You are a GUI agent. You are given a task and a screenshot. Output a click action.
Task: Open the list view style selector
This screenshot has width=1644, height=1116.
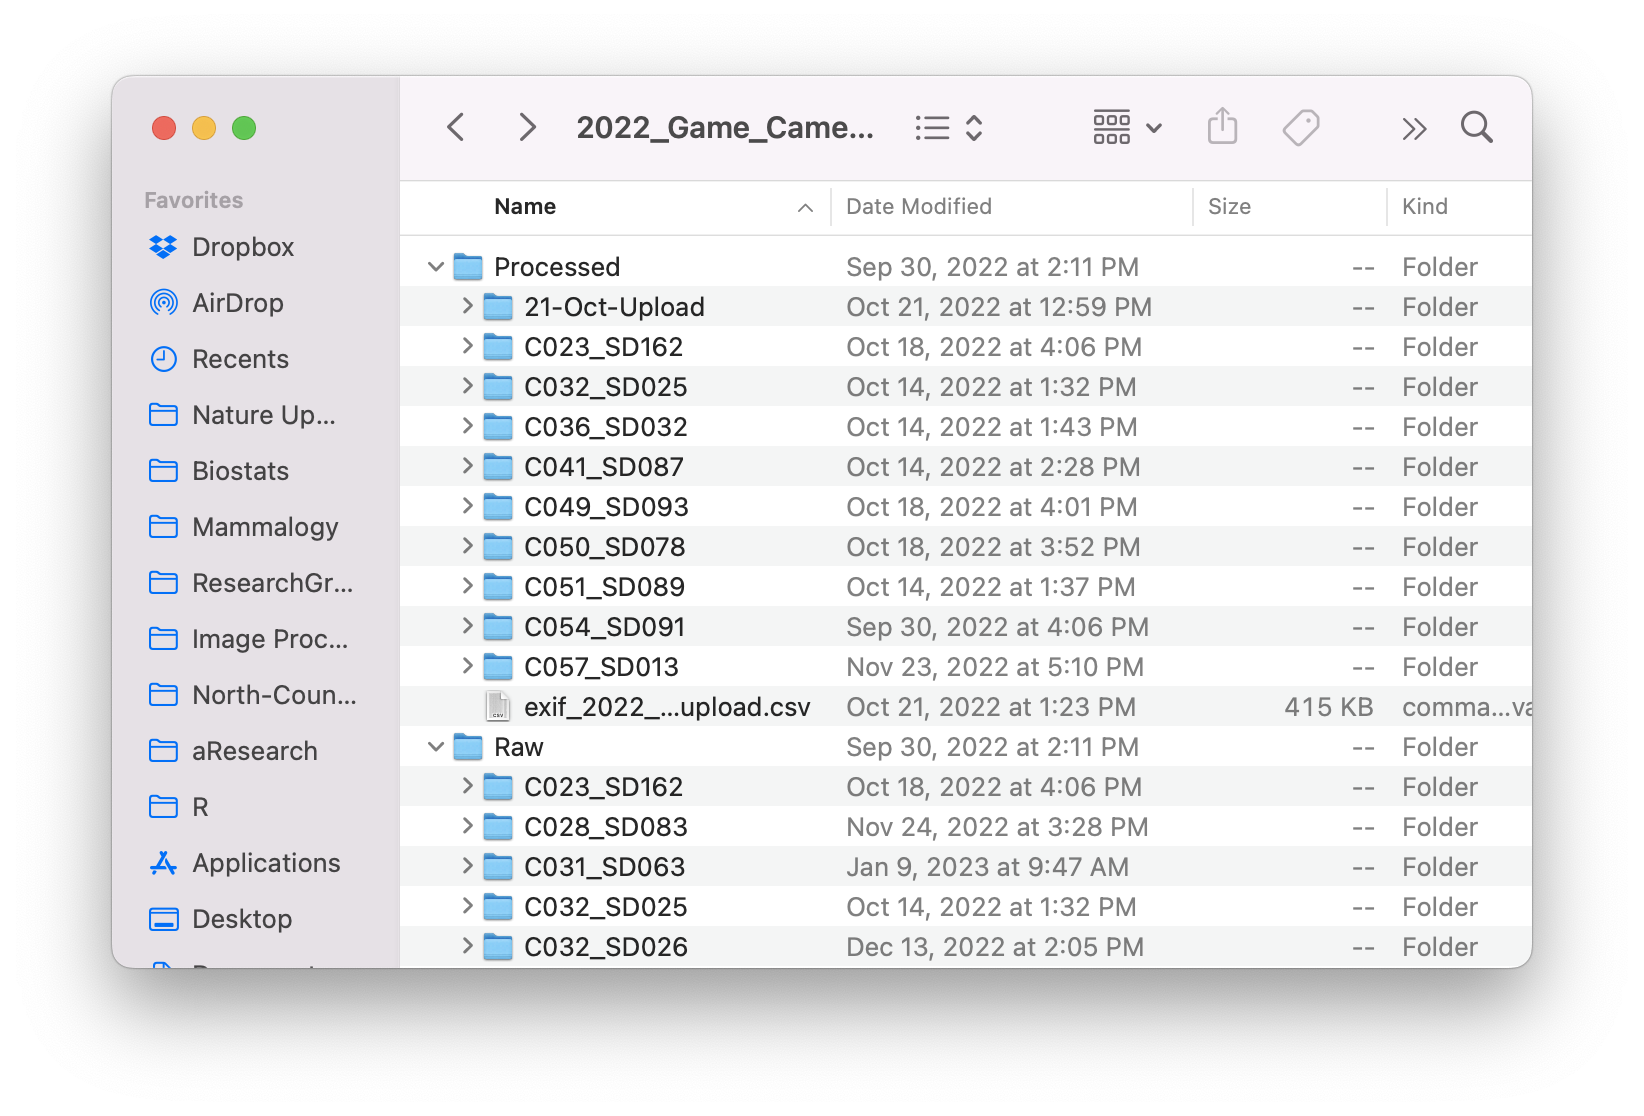click(x=949, y=128)
